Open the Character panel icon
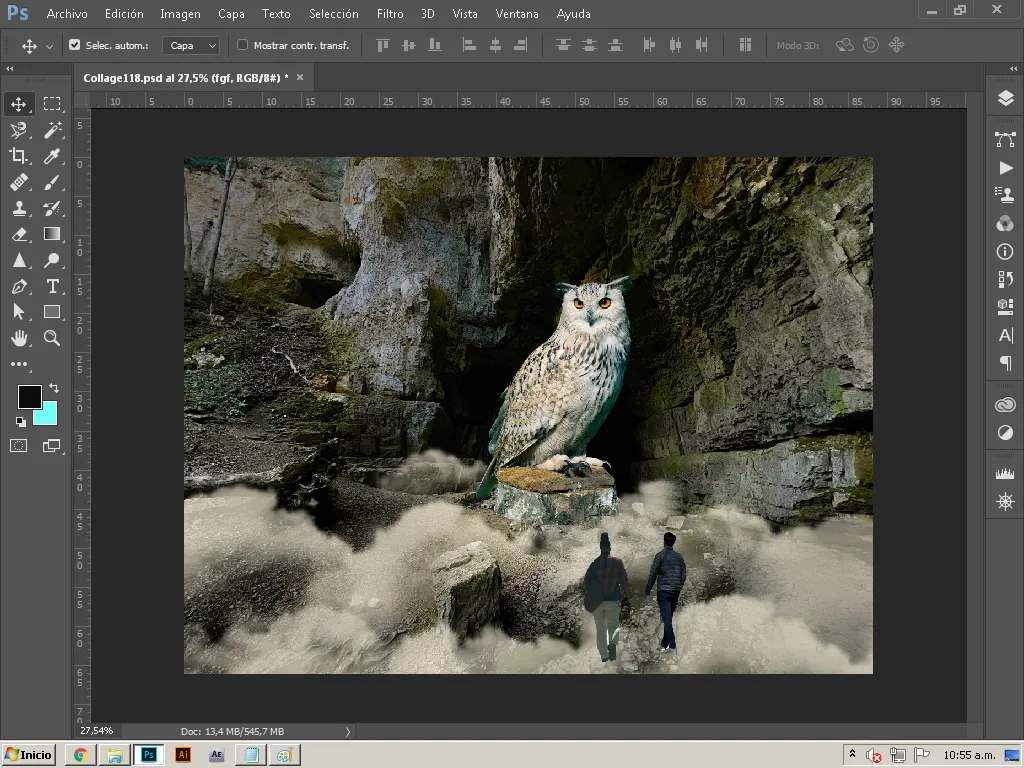 pyautogui.click(x=1005, y=335)
